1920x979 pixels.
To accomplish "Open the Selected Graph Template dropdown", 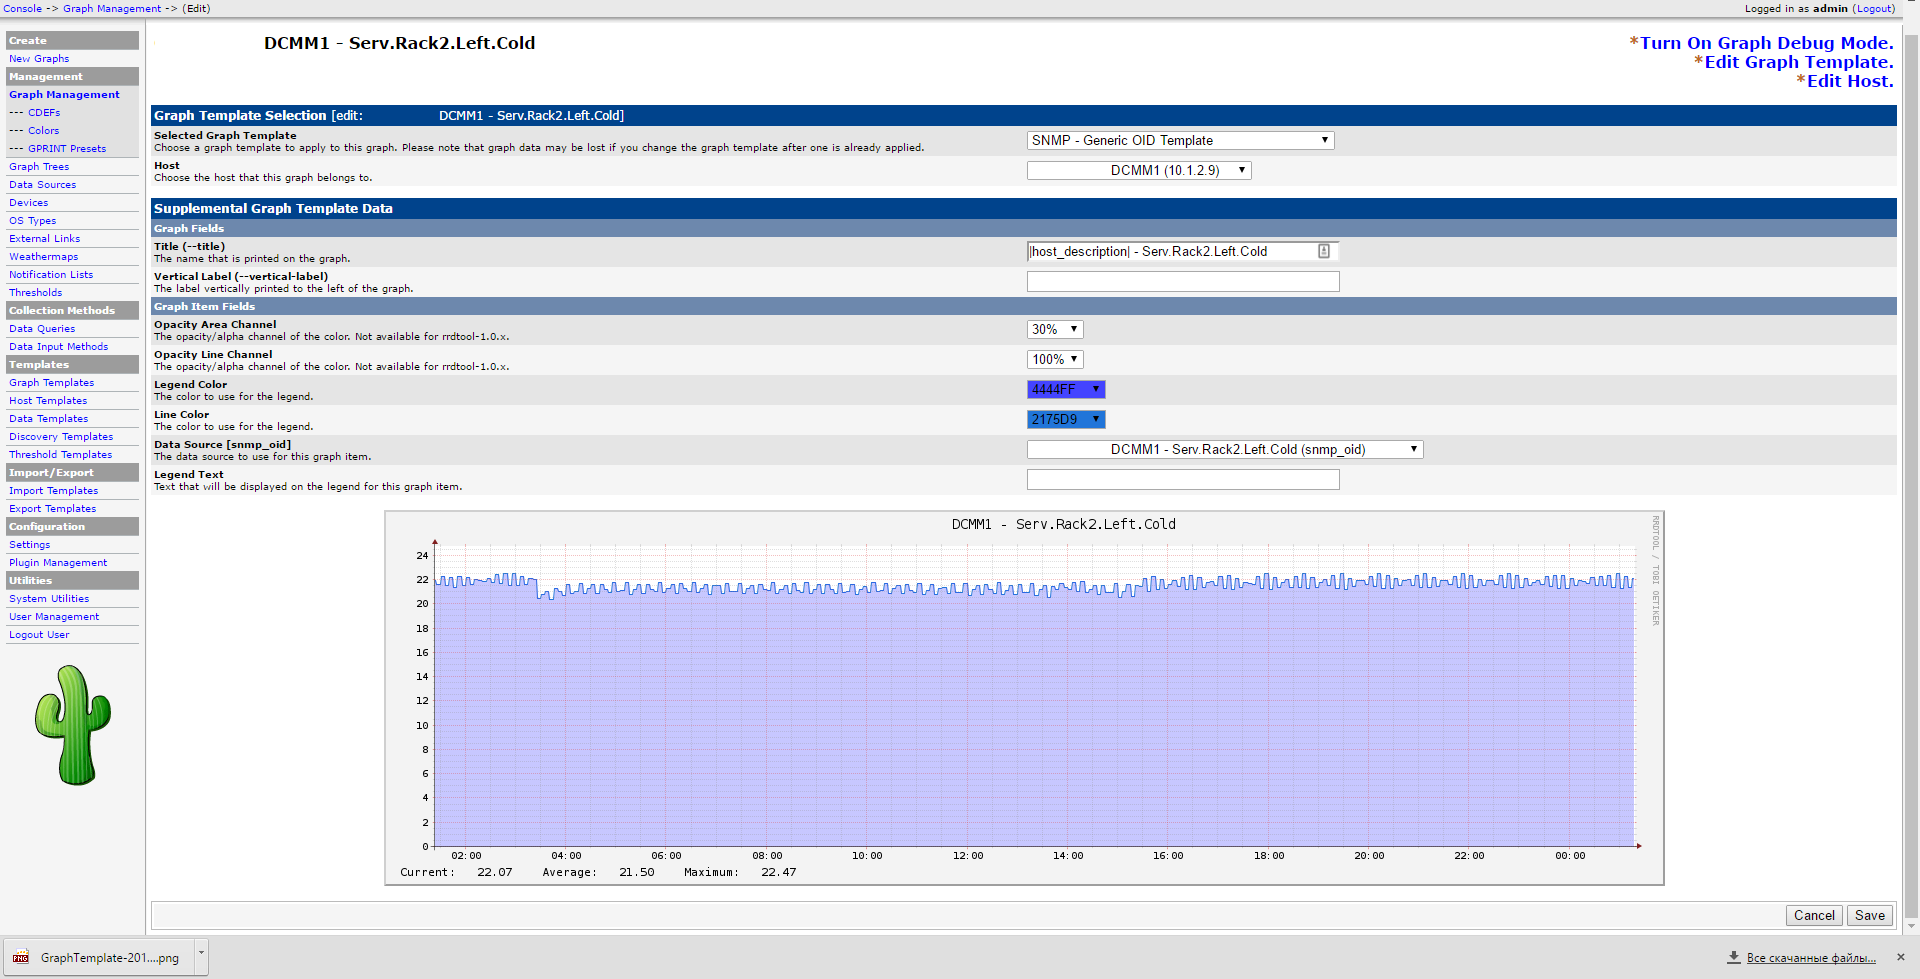I will (1180, 141).
